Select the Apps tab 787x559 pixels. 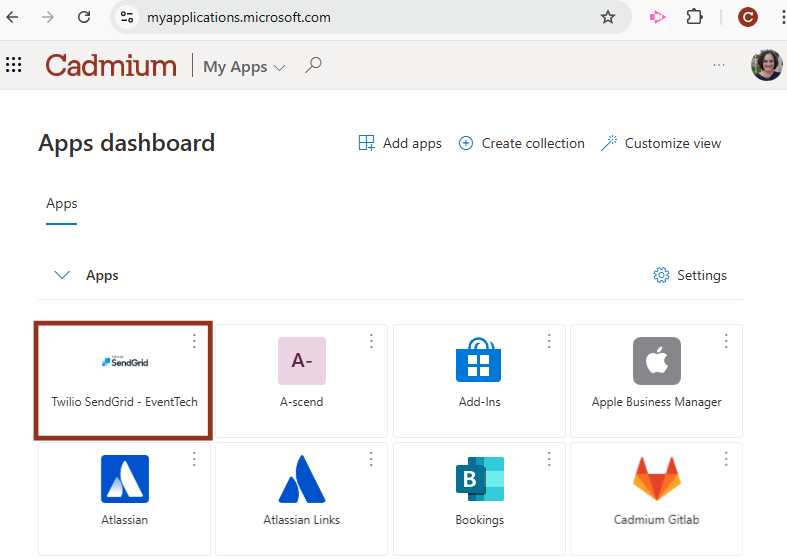pos(62,204)
